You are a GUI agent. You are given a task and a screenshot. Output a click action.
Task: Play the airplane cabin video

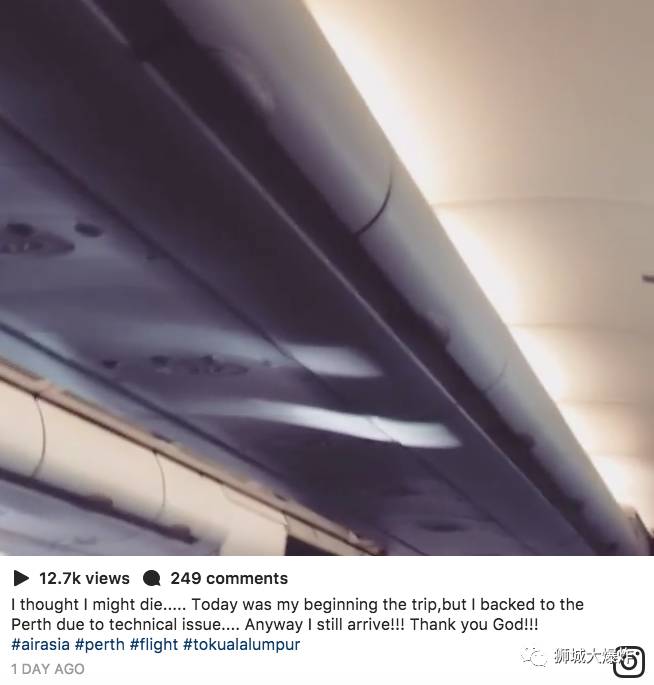pyautogui.click(x=327, y=278)
